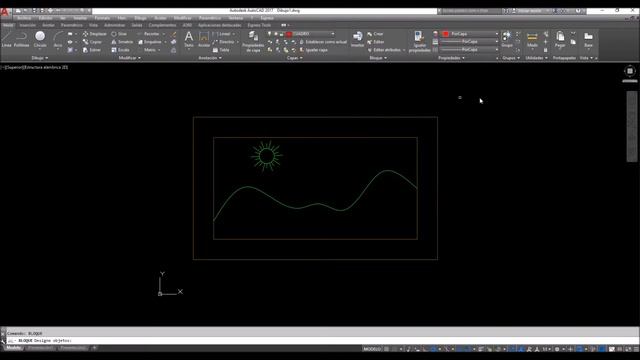640x360 pixels.
Task: Toggle grid display in status bar
Action: tap(386, 349)
